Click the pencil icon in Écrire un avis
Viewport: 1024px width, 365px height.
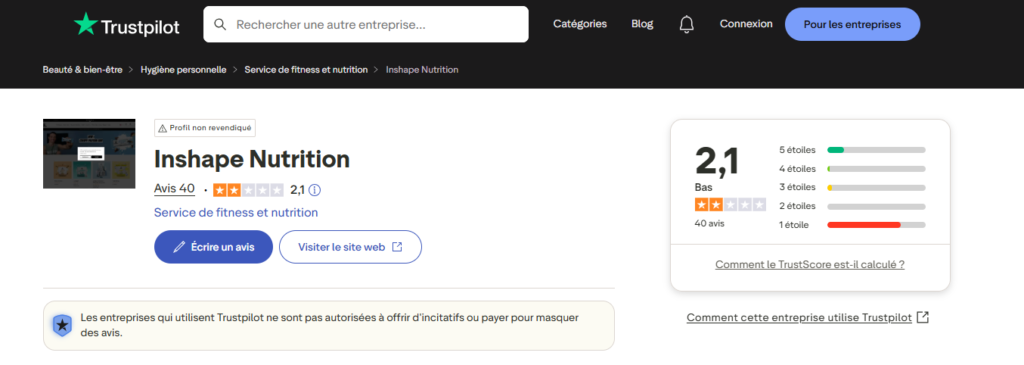click(x=179, y=247)
